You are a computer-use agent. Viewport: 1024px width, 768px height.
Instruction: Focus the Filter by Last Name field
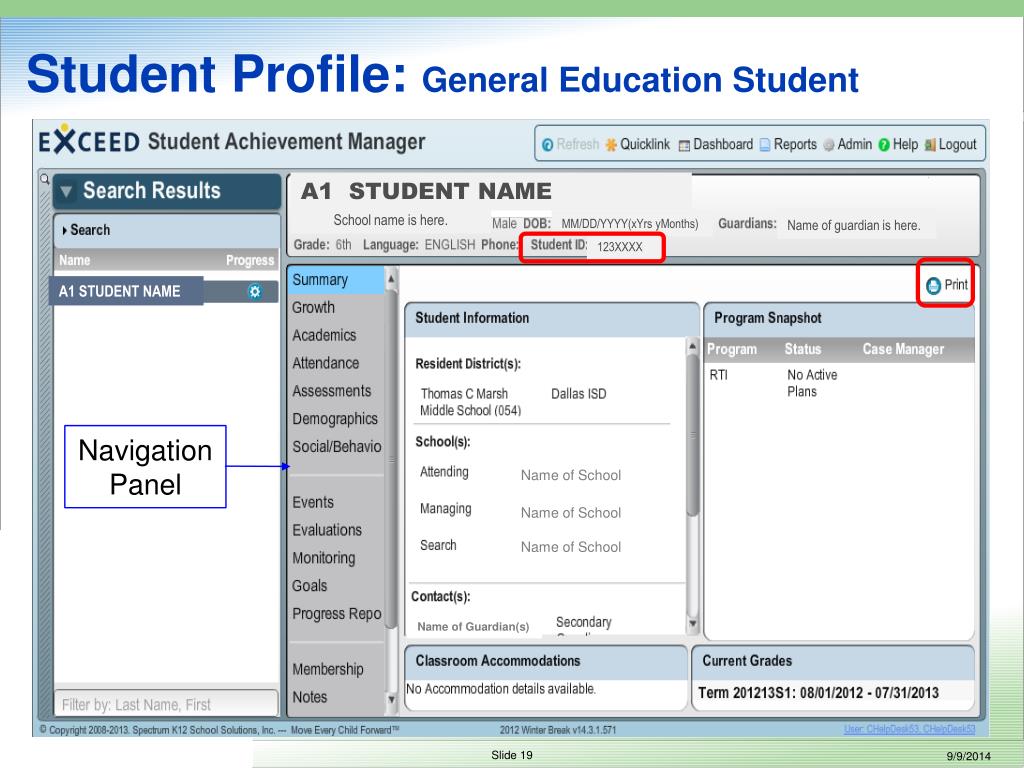(166, 704)
